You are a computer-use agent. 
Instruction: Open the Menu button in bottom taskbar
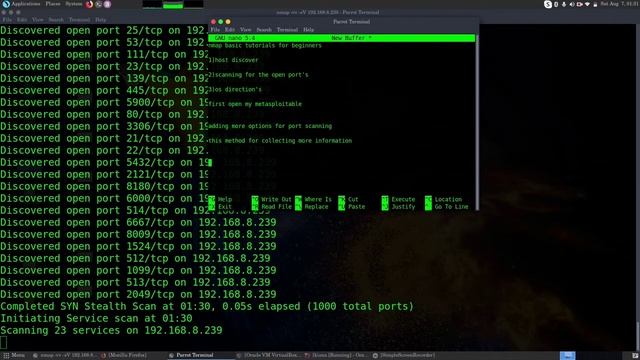coord(14,356)
